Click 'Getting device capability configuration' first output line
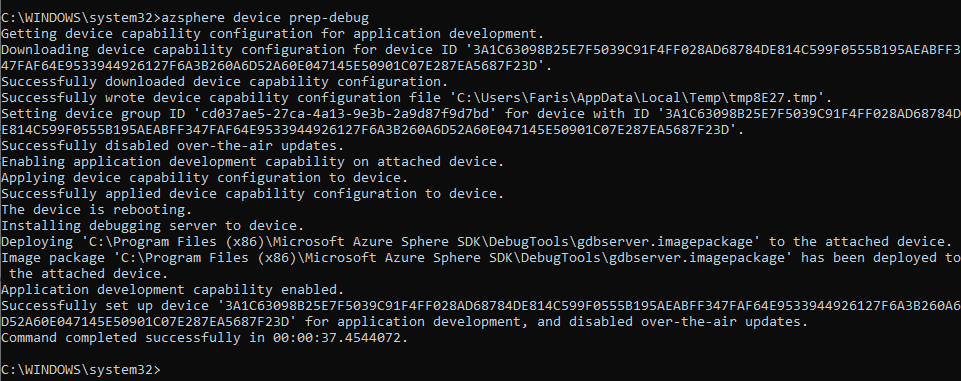Screen dimensions: 961x381 273,34
